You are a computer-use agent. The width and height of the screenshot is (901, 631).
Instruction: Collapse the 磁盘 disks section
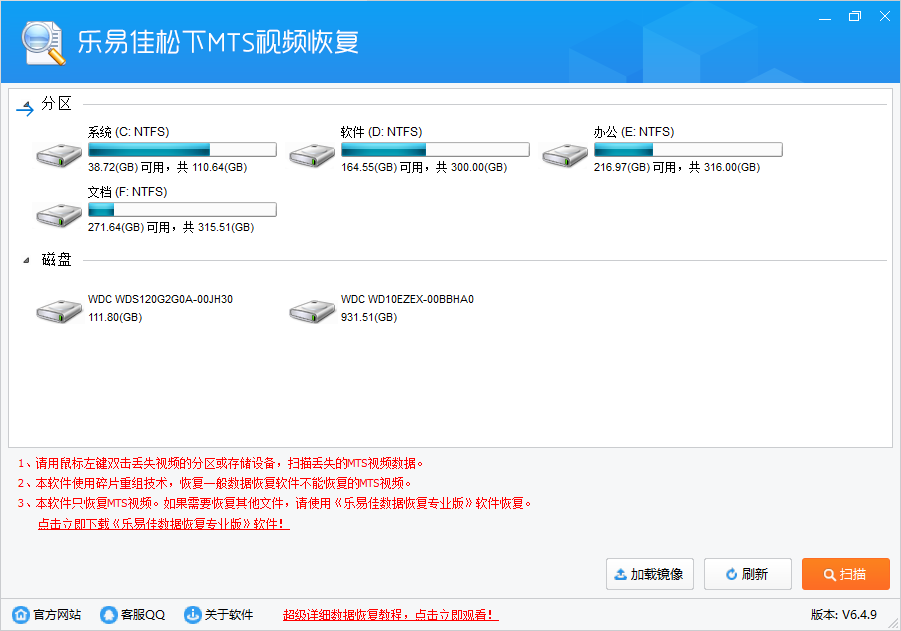[x=25, y=259]
